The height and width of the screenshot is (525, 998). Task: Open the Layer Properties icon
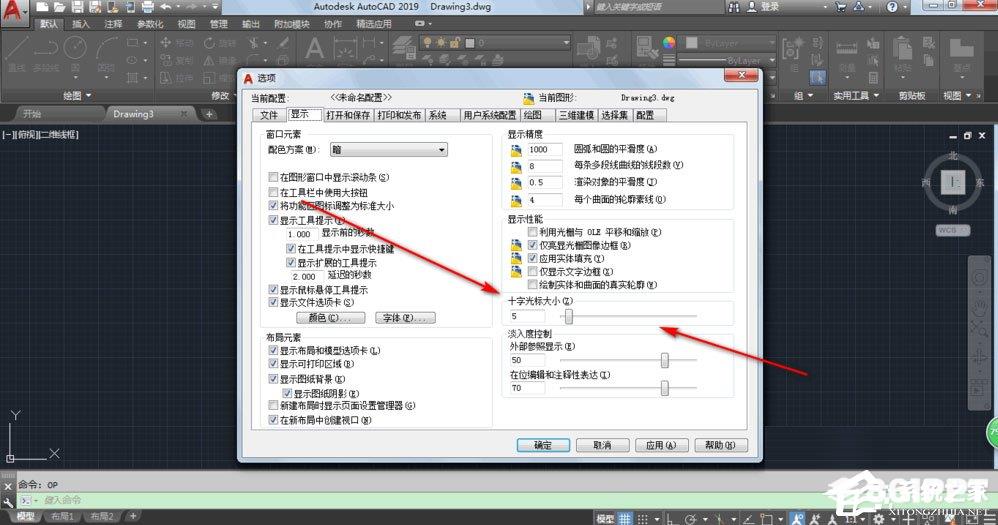coord(404,48)
